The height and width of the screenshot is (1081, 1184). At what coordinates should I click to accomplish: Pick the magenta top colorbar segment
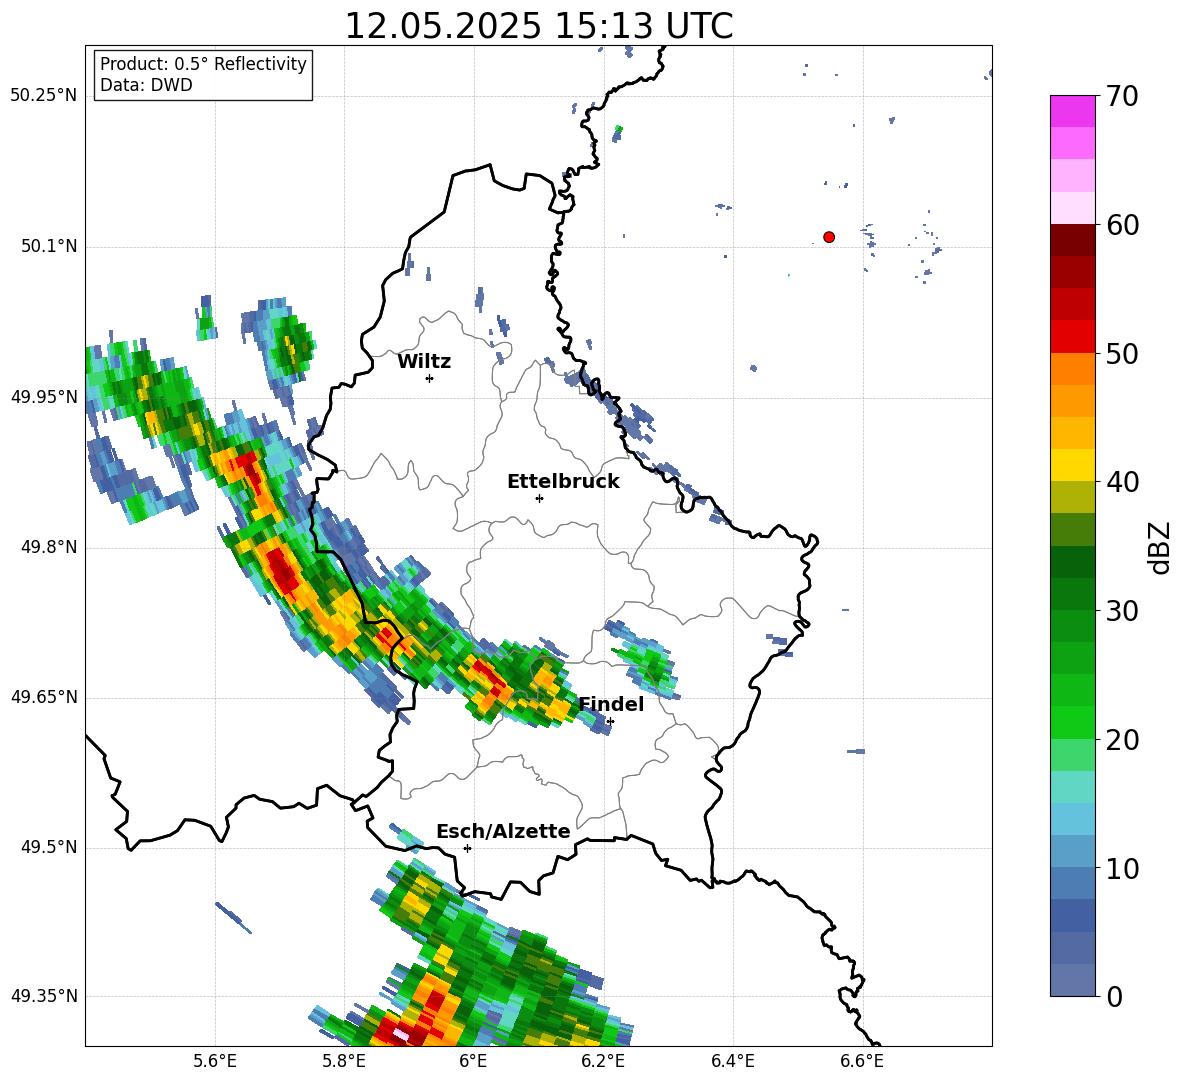(x=1072, y=111)
